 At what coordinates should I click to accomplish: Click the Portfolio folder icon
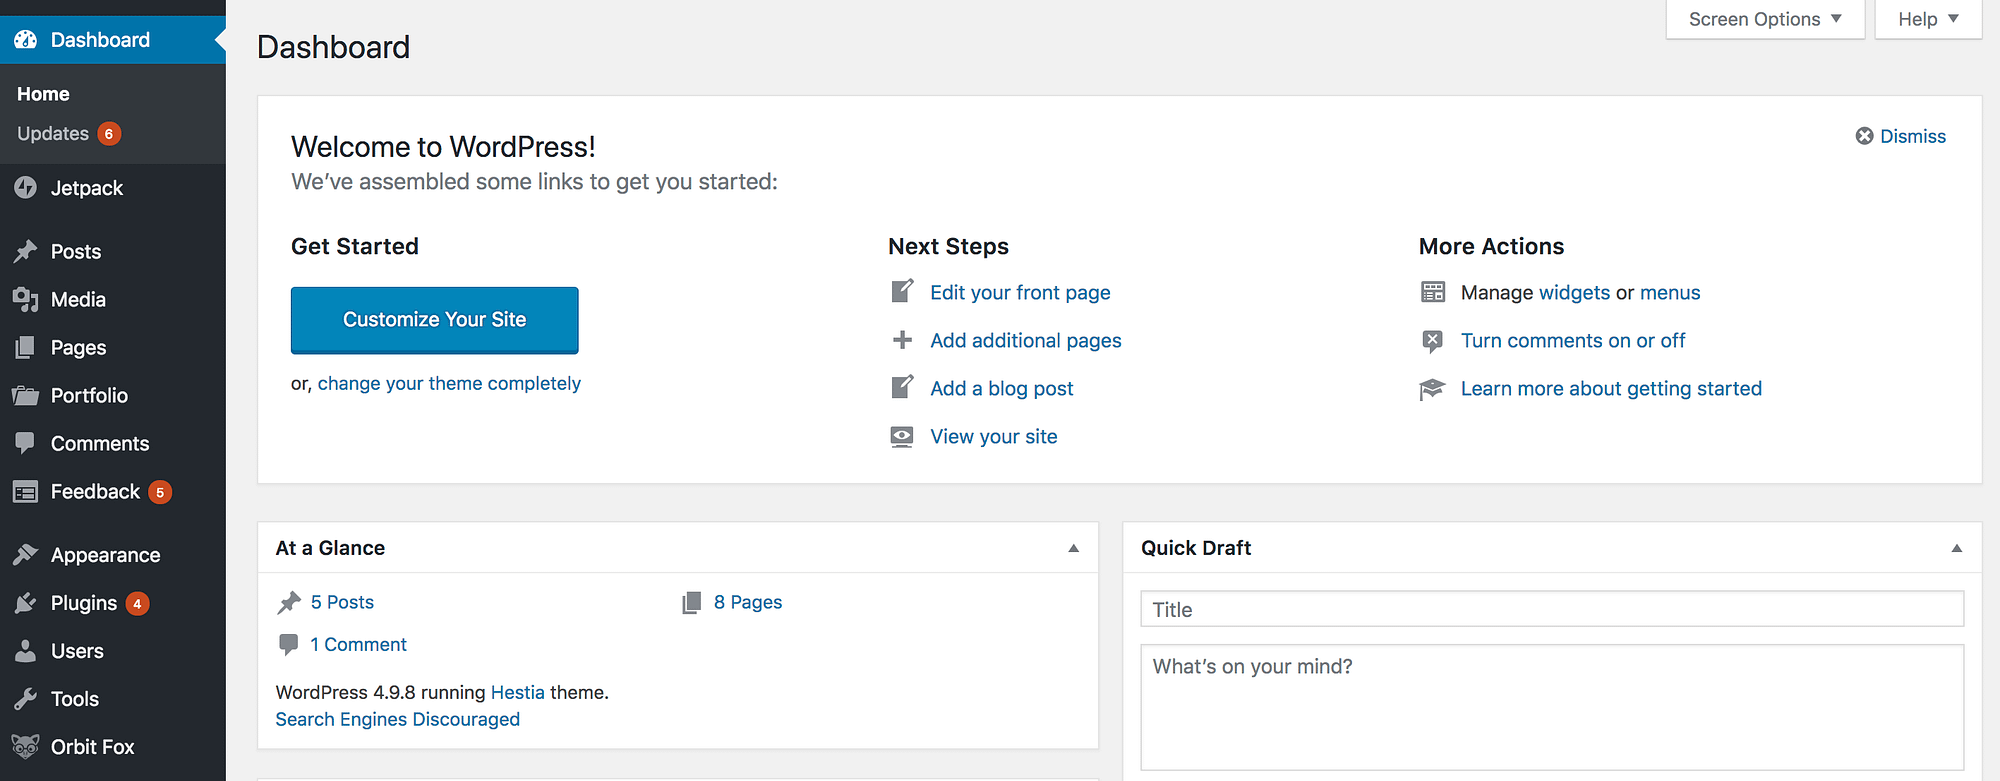[x=26, y=395]
